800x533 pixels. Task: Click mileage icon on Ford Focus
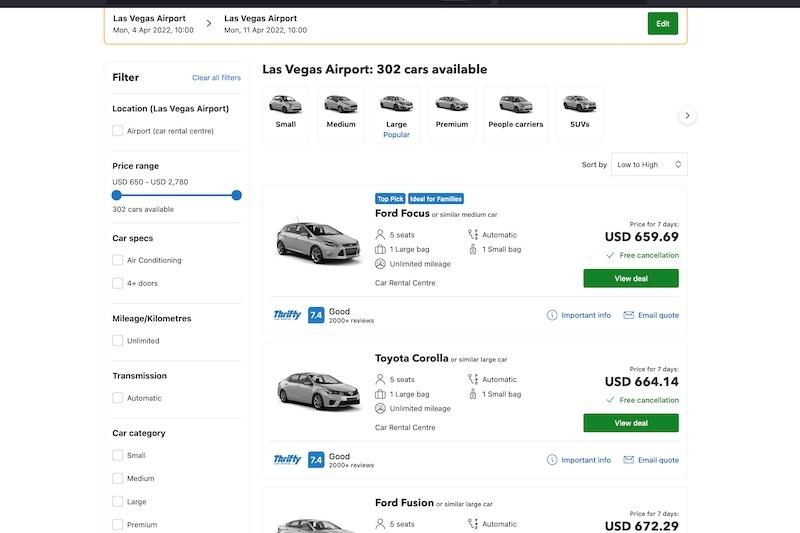coord(380,264)
